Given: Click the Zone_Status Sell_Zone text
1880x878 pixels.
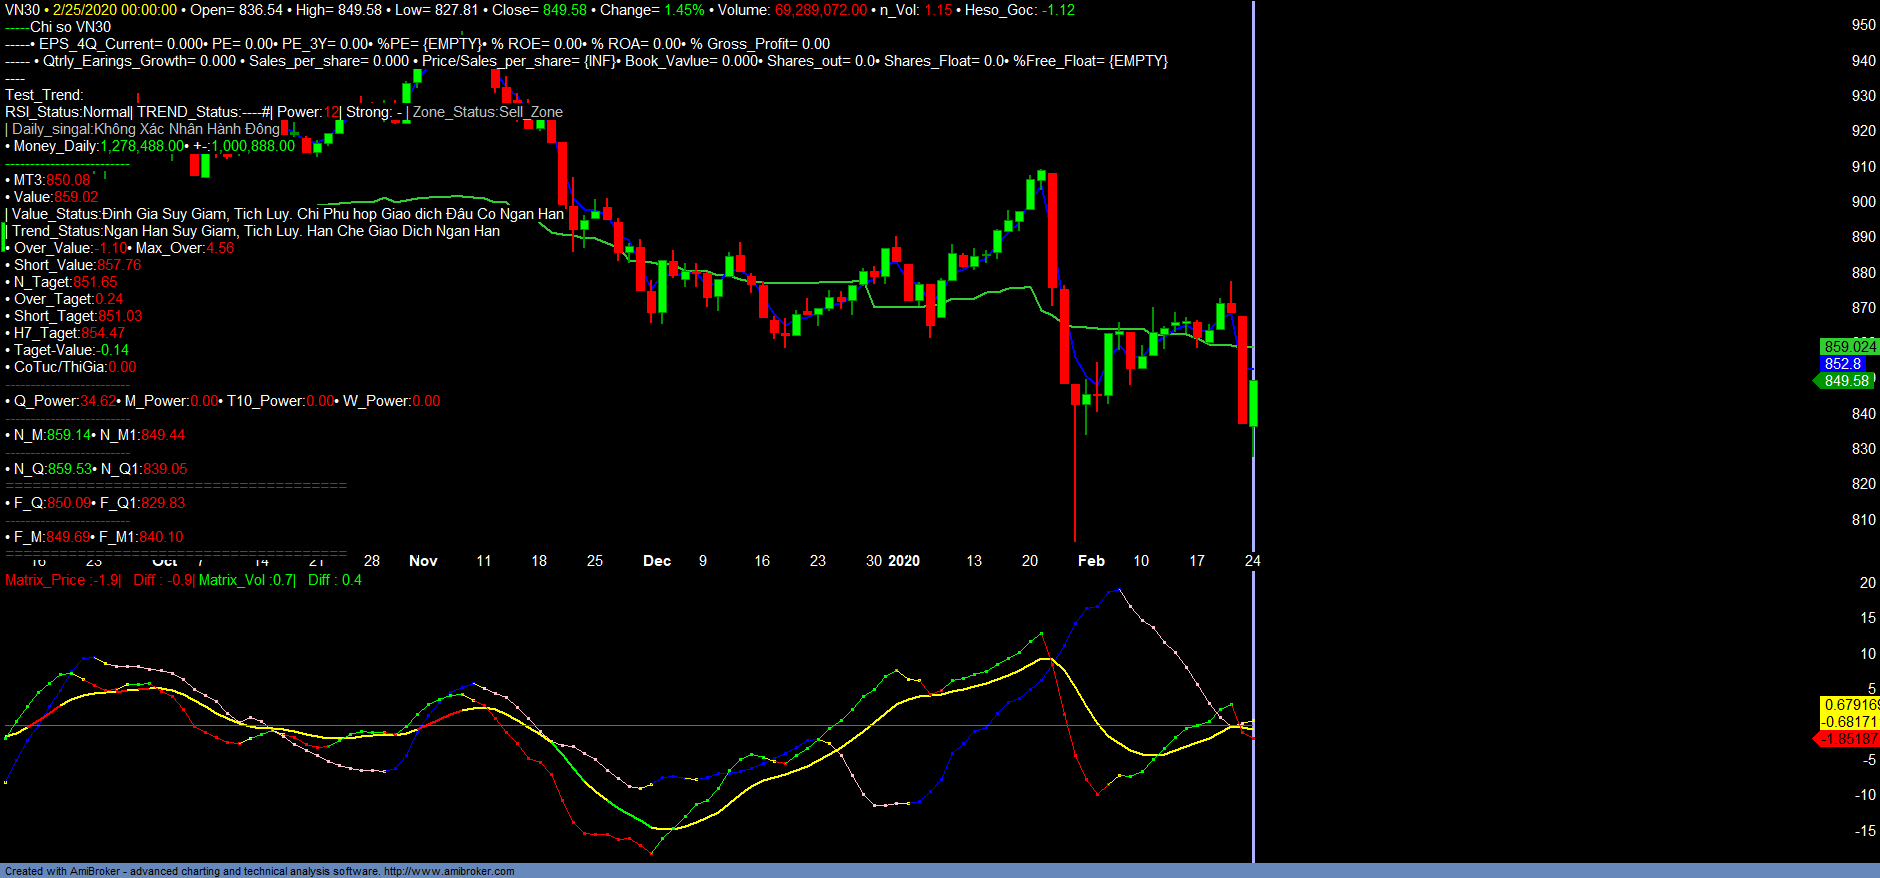Looking at the screenshot, I should tap(488, 112).
